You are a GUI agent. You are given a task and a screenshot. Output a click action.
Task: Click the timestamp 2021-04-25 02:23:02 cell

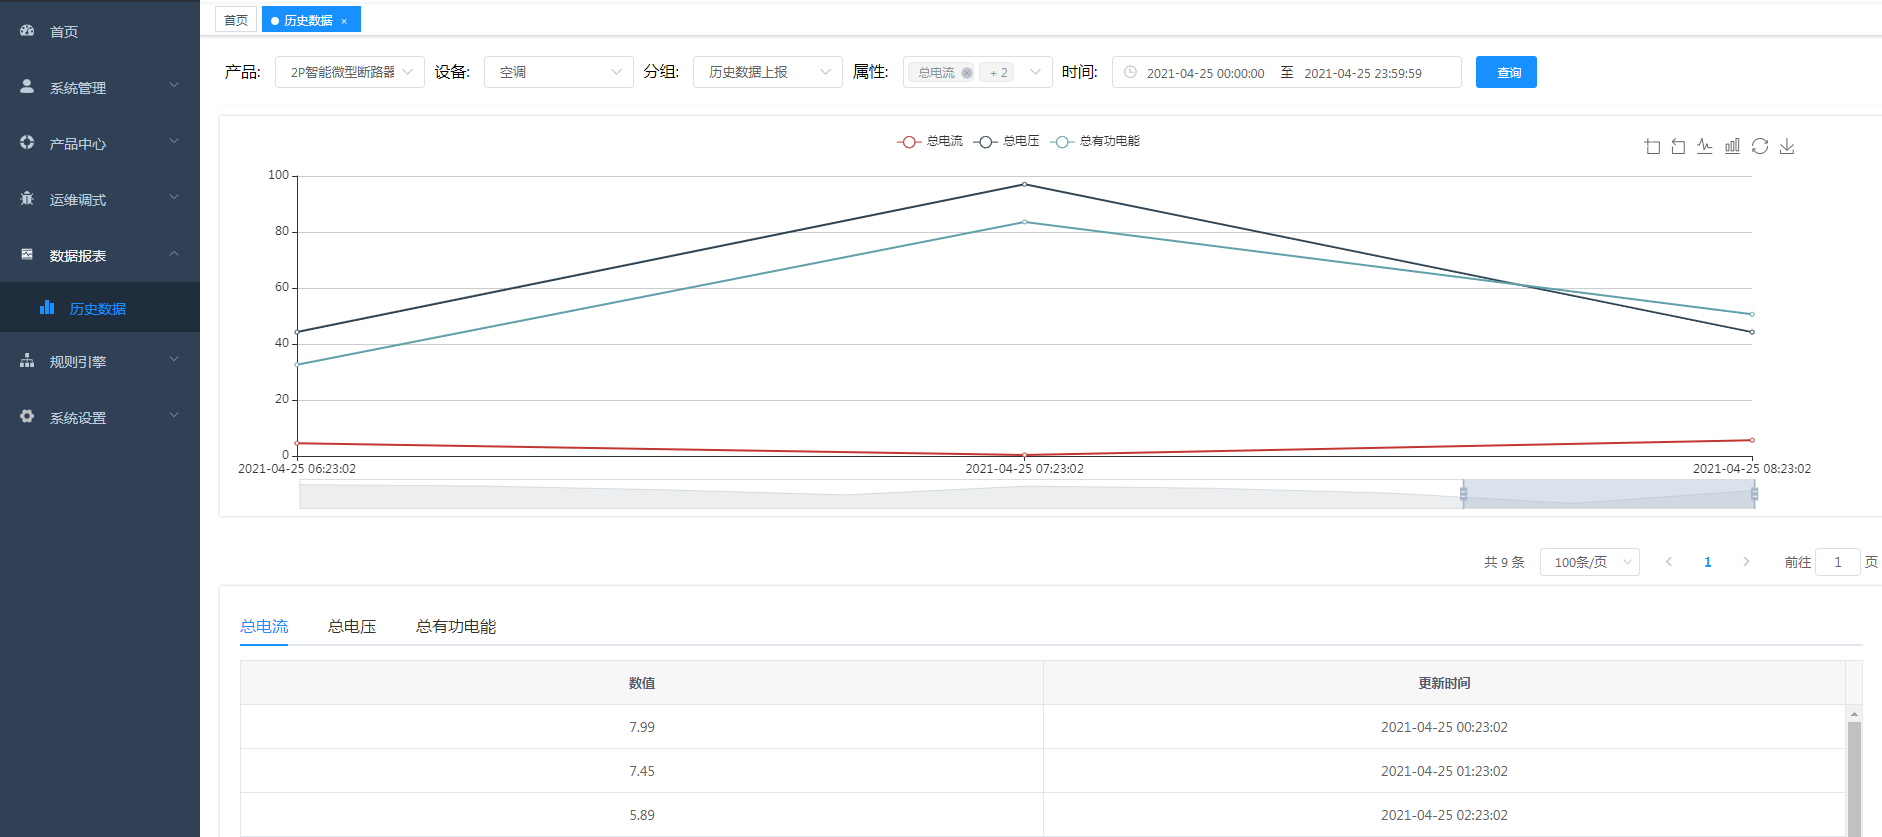1444,815
